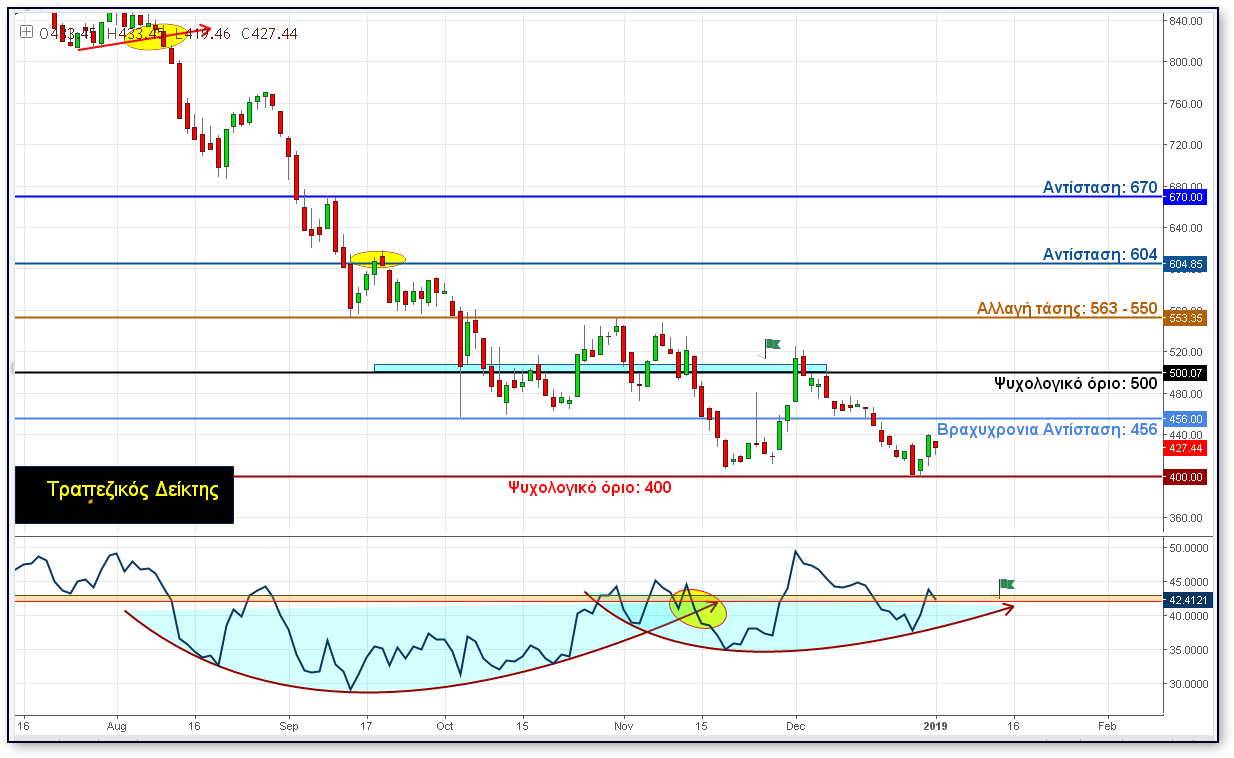Screen dimensions: 1234x758
Task: Click the 42.4121 indicator value tag
Action: click(1188, 600)
